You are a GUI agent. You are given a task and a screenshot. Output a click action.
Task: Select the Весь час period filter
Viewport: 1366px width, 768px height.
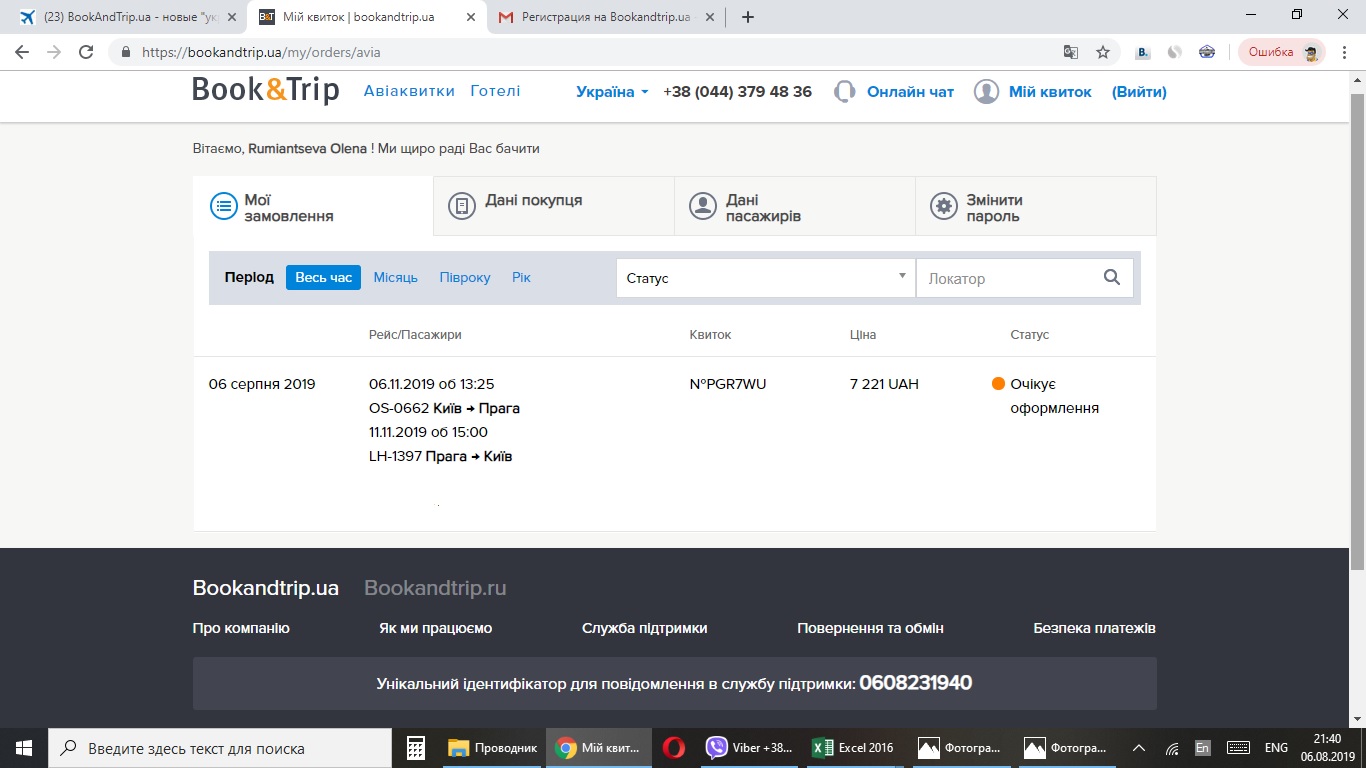323,277
